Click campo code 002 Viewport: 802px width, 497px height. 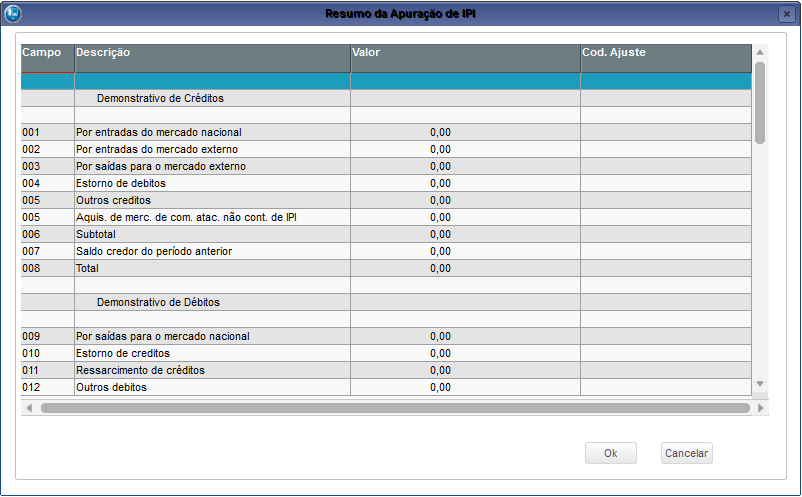click(x=31, y=149)
